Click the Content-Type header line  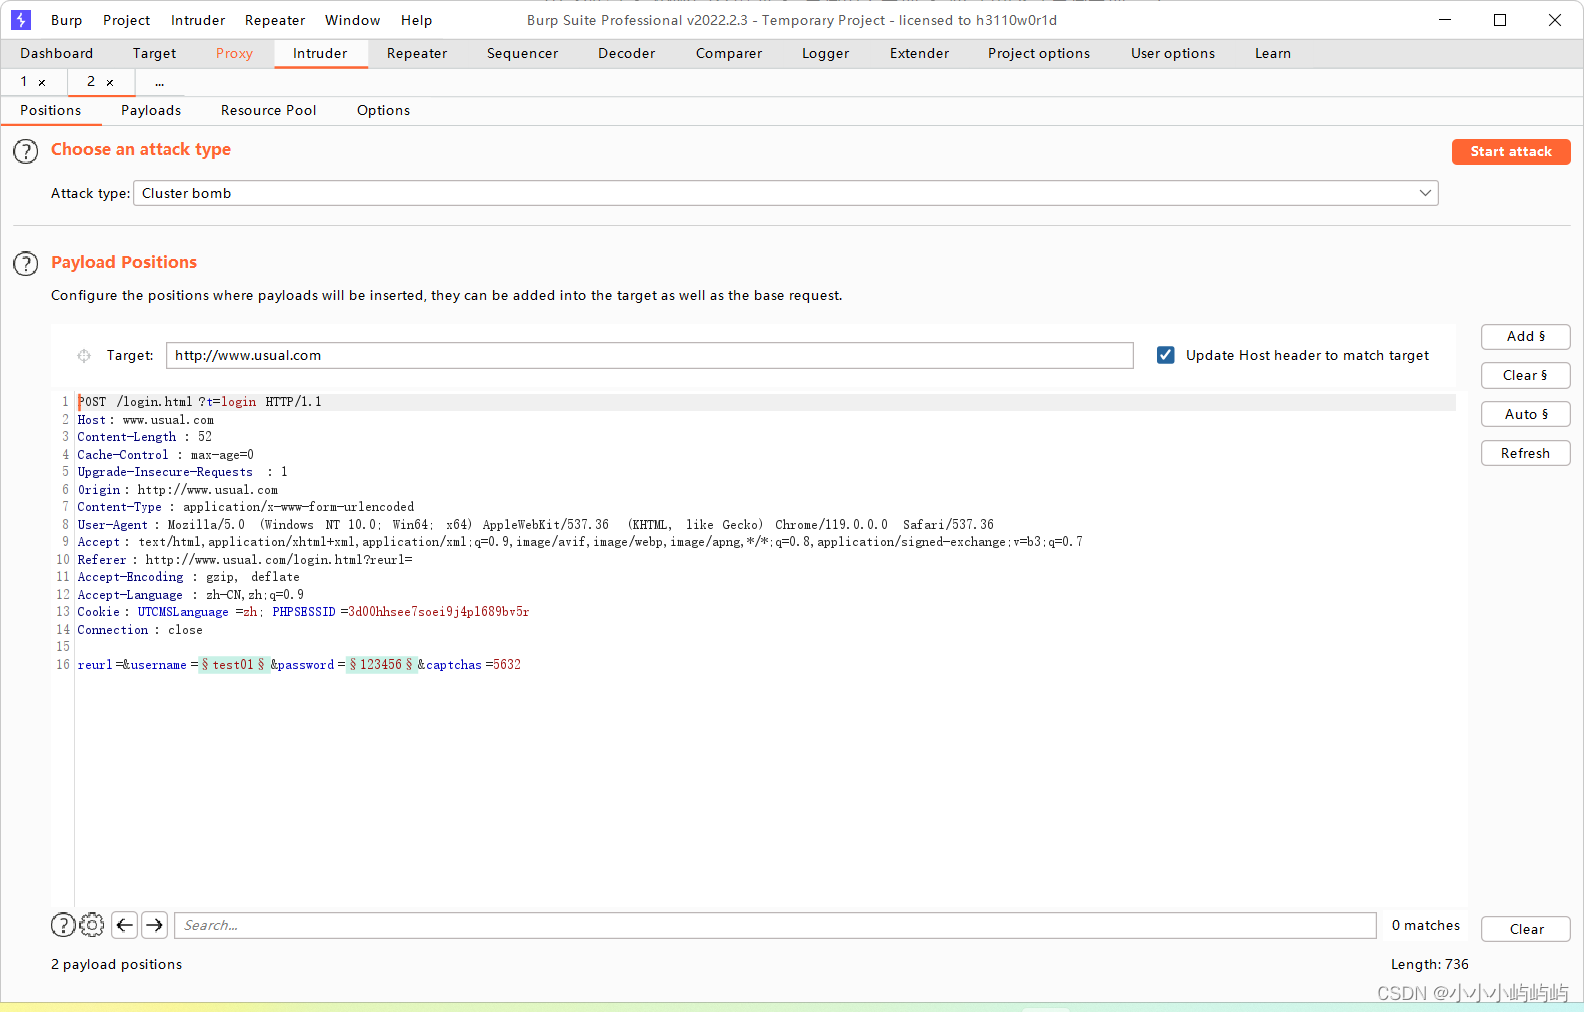coord(246,507)
